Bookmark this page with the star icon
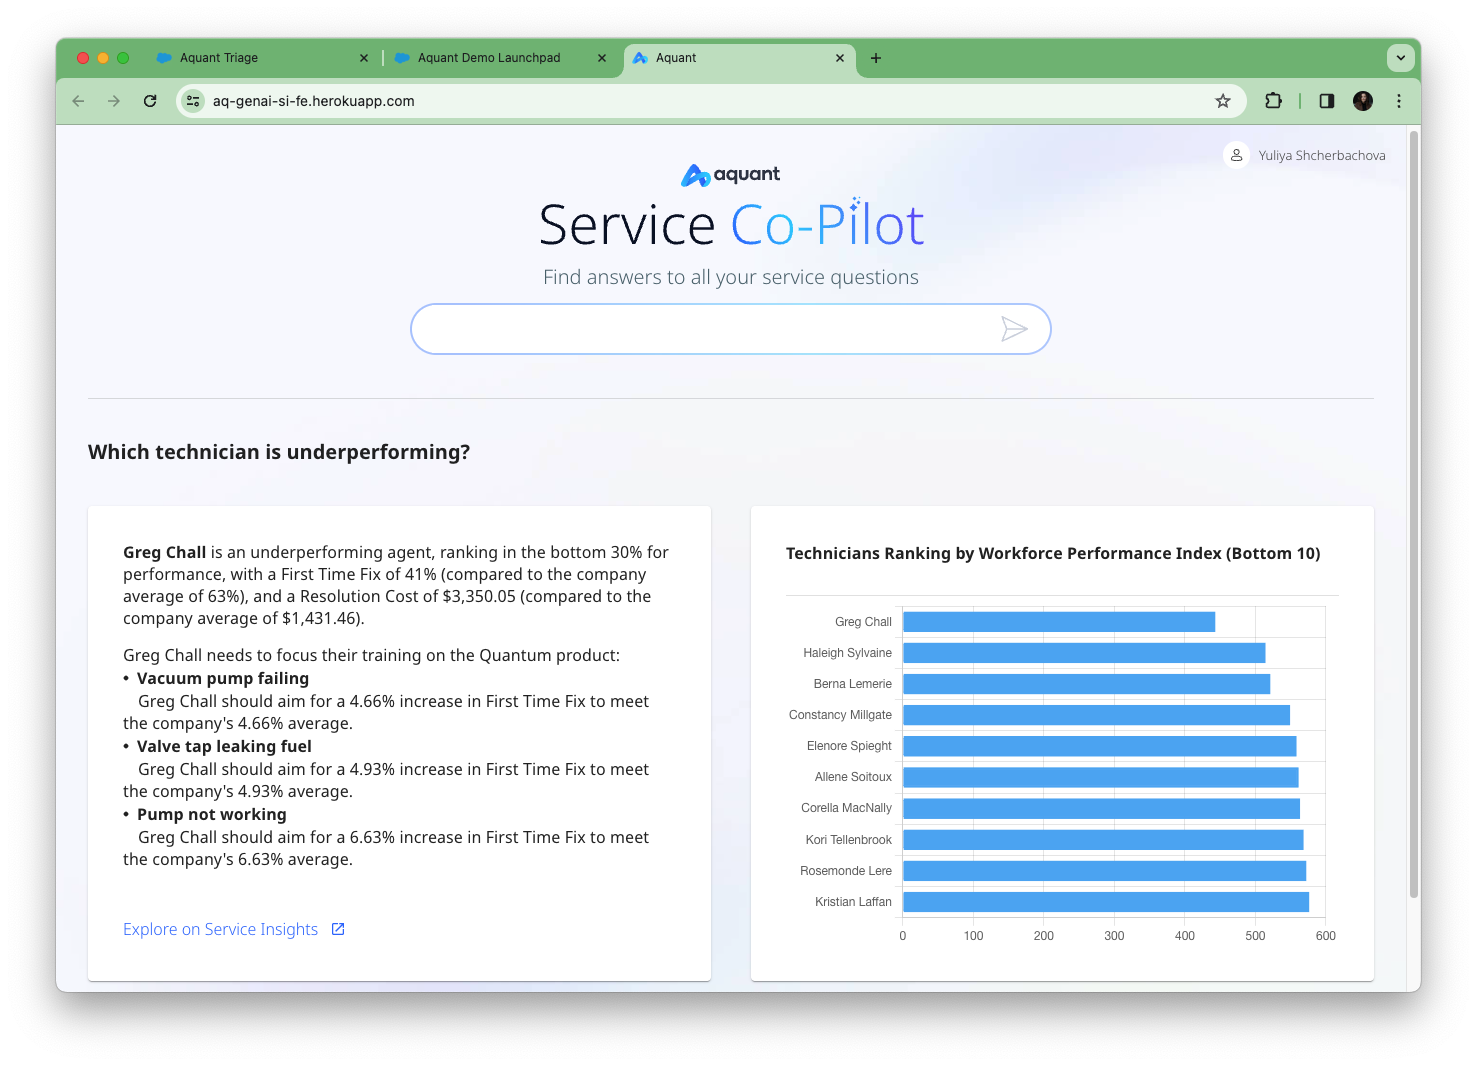 click(1222, 101)
